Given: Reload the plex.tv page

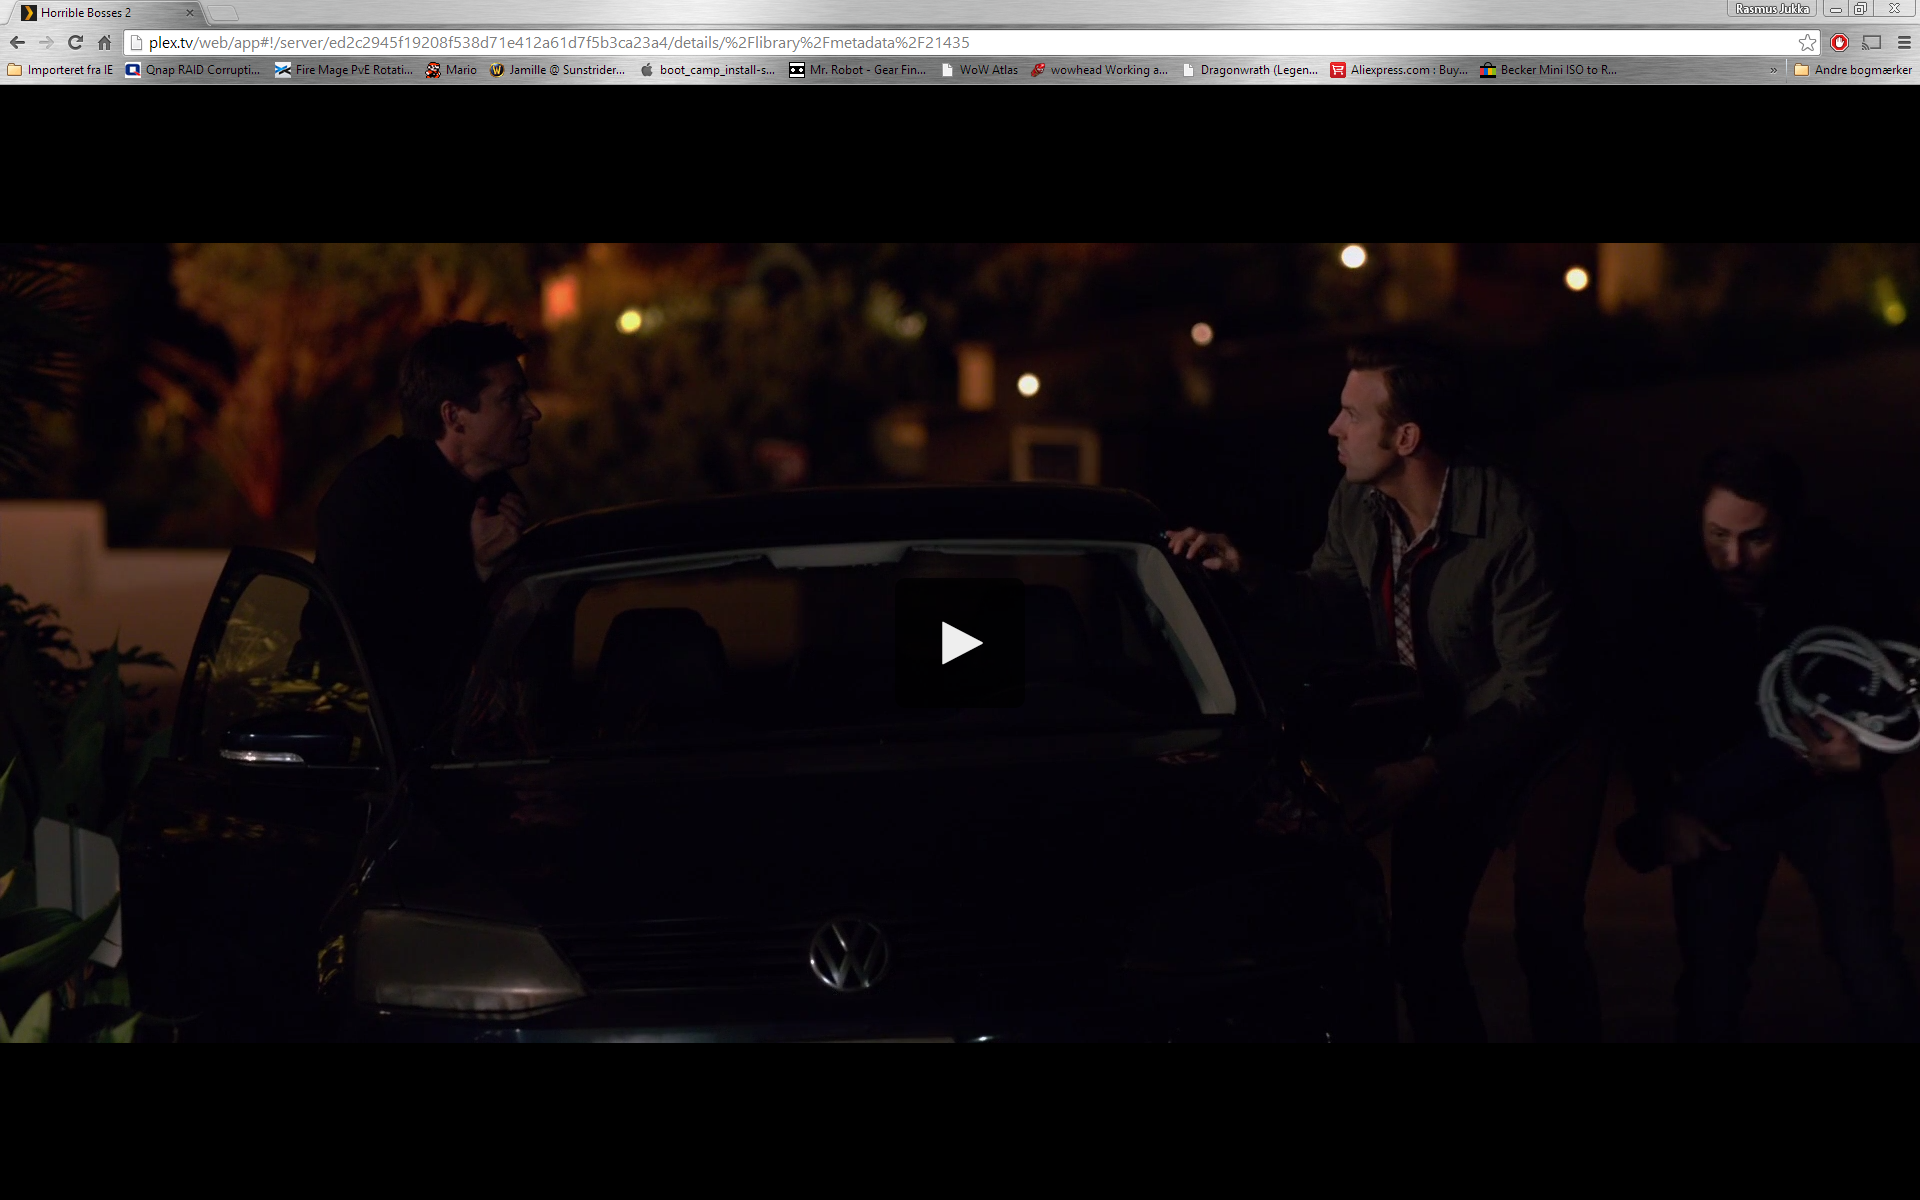Looking at the screenshot, I should click(x=75, y=42).
